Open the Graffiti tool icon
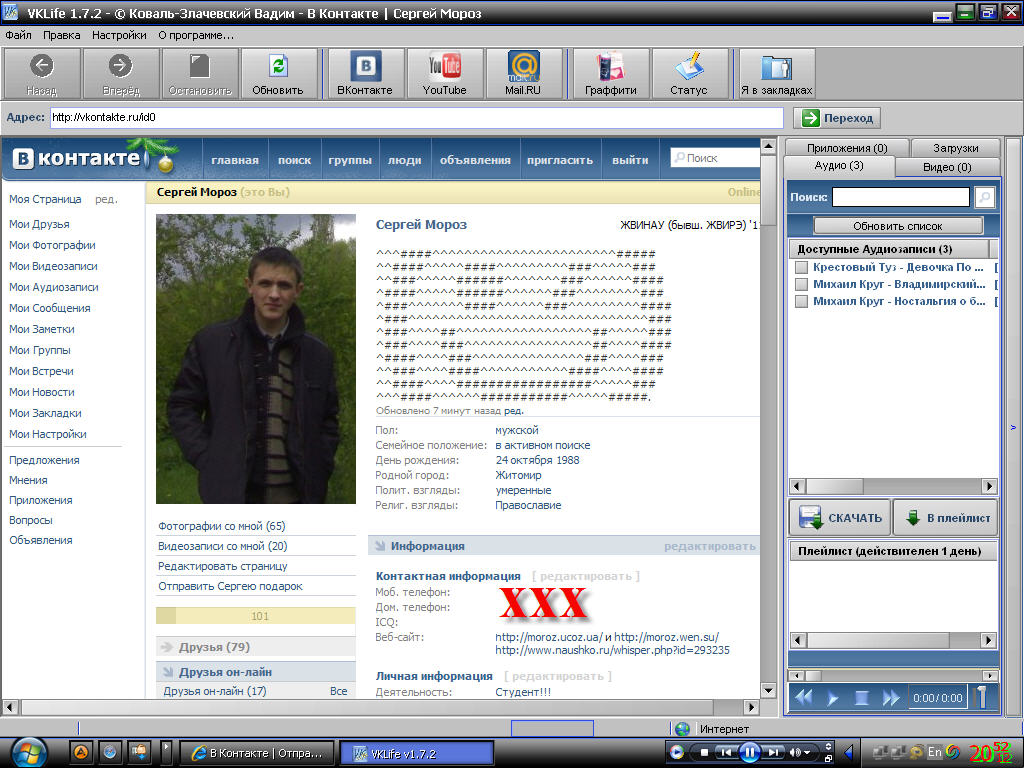Screen dimensions: 1024x768 pyautogui.click(x=610, y=67)
